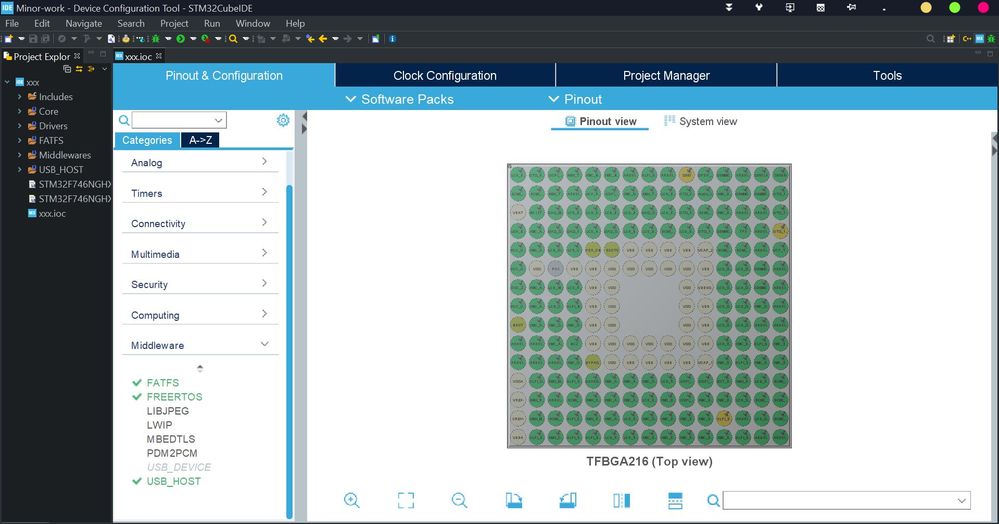999x524 pixels.
Task: Switch to the Project Manager tab
Action: (x=666, y=75)
